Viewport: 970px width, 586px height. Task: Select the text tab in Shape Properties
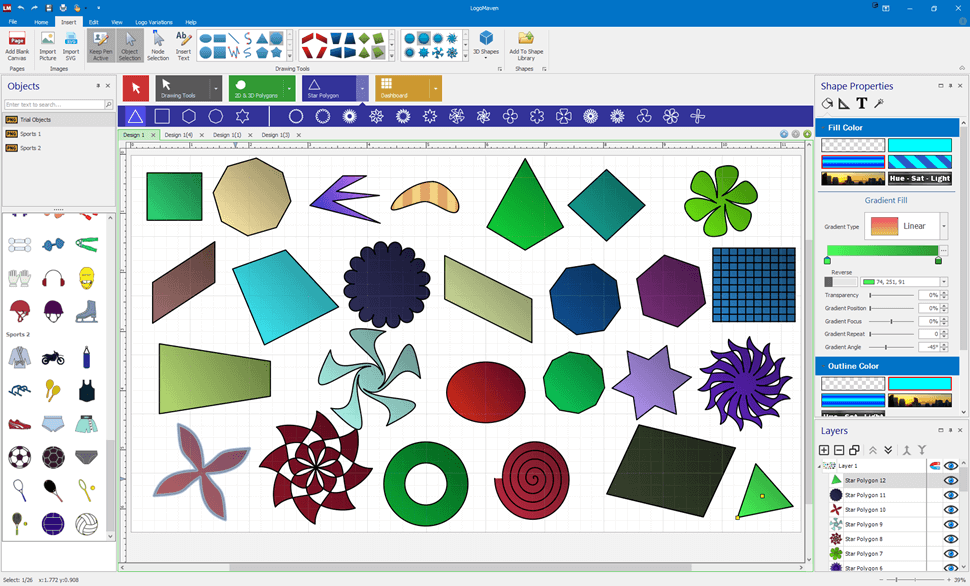click(x=861, y=103)
